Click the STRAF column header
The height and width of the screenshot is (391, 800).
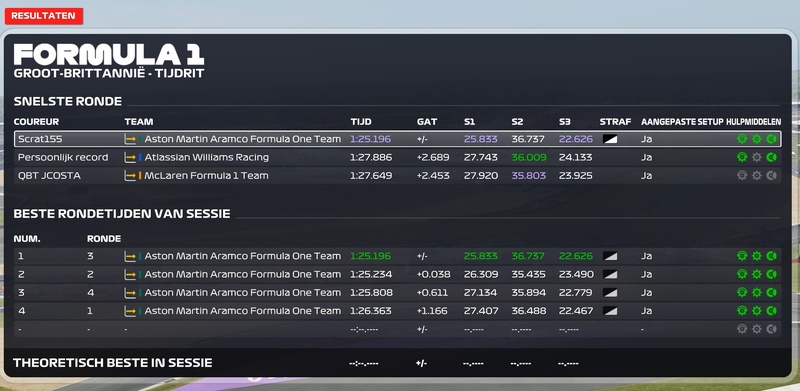pyautogui.click(x=615, y=122)
